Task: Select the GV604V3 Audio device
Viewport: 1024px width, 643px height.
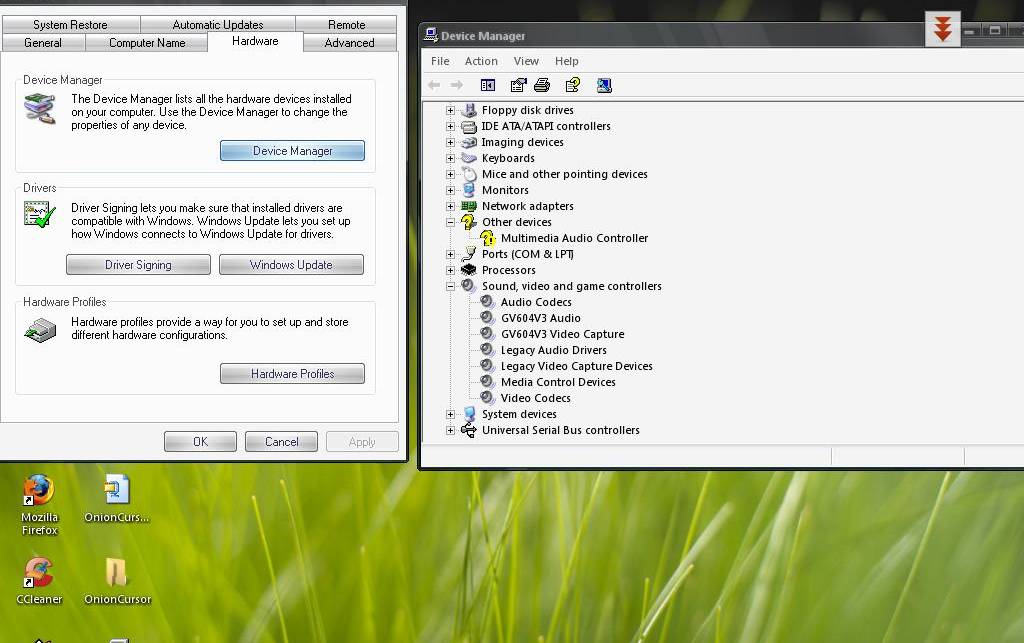Action: coord(541,318)
